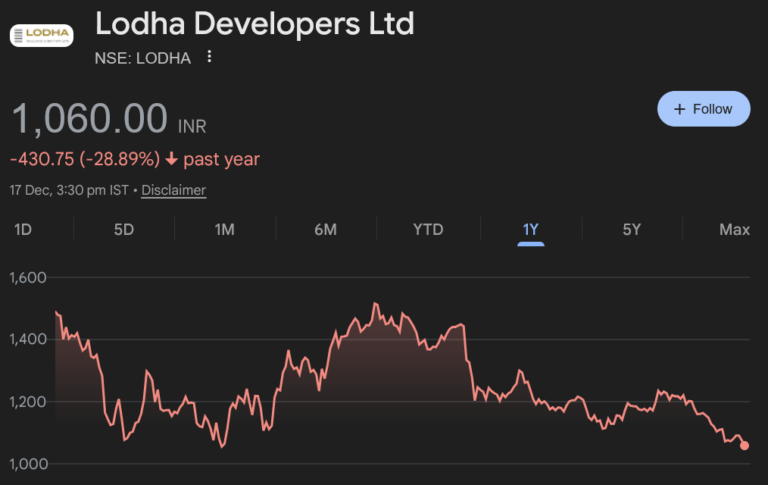This screenshot has height=485, width=768.
Task: View the 5Y chart range
Action: point(632,230)
